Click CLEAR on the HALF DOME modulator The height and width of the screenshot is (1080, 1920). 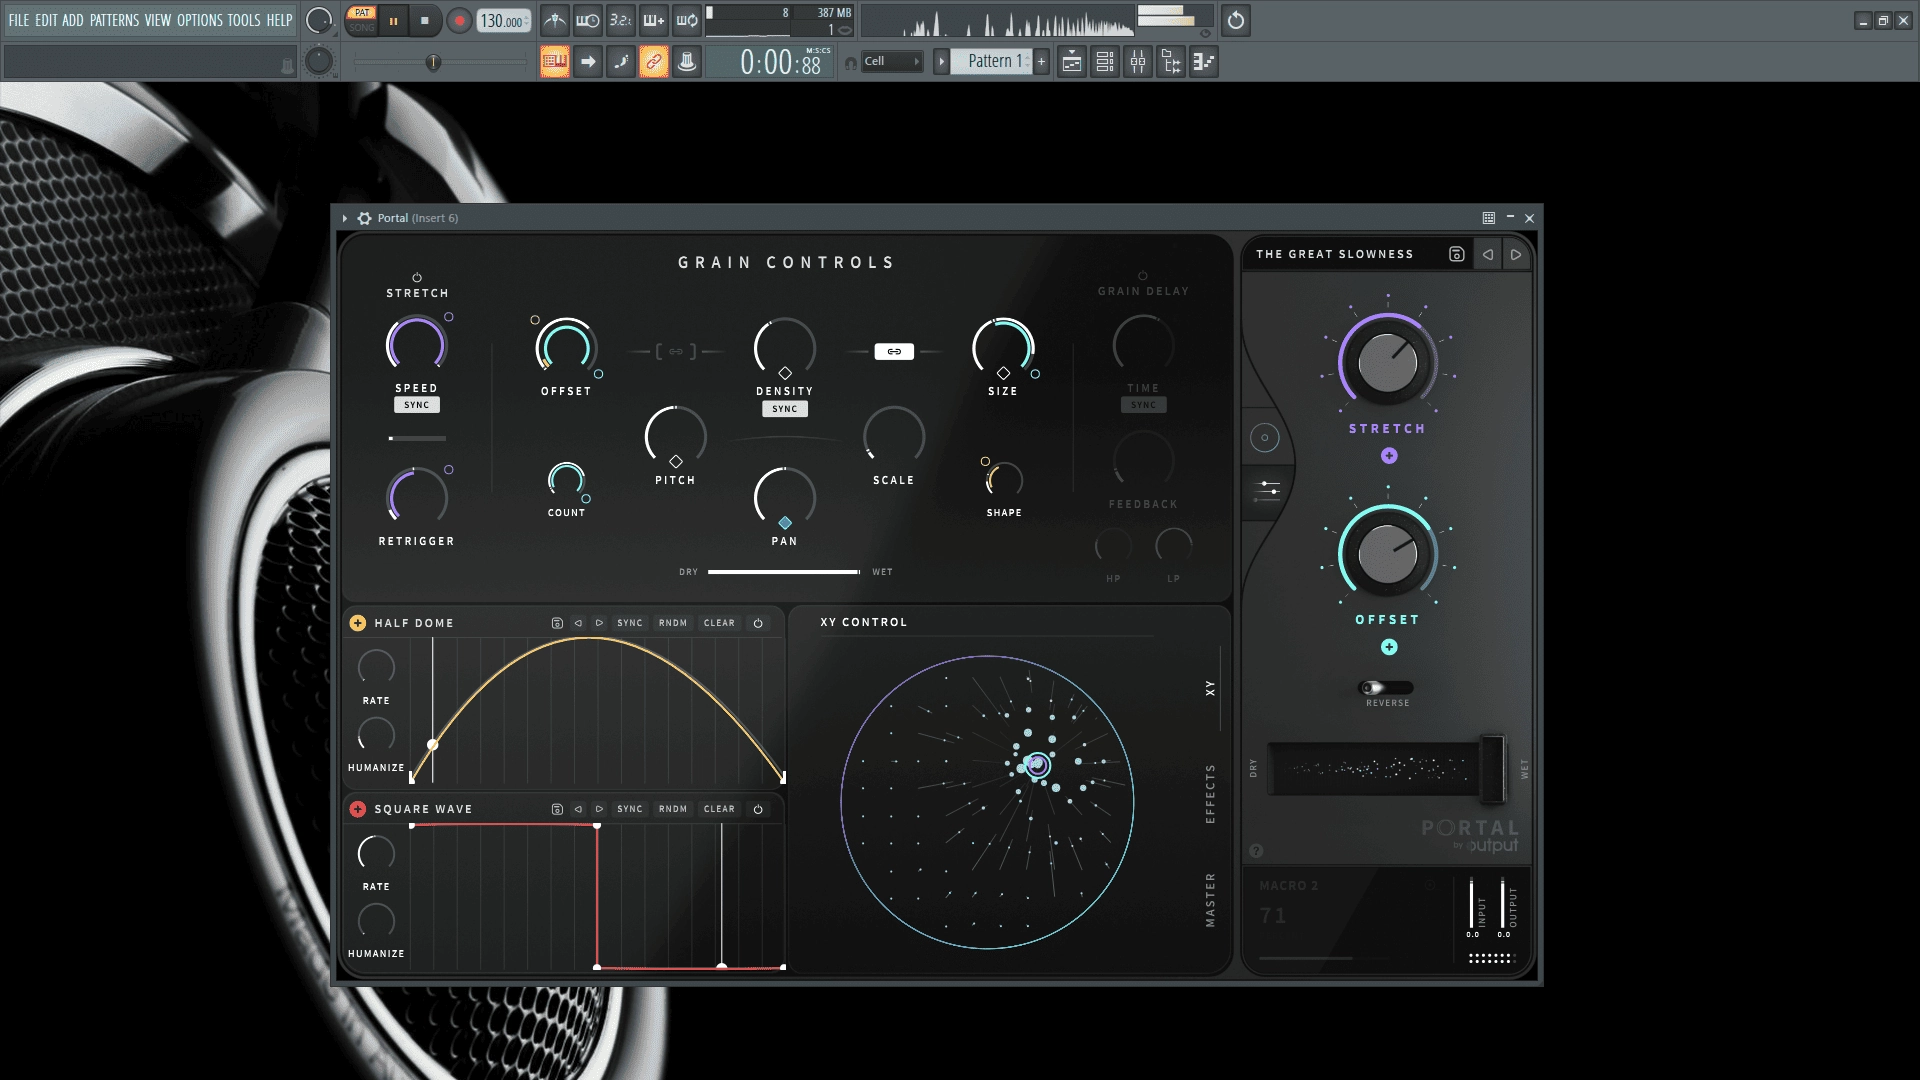719,623
